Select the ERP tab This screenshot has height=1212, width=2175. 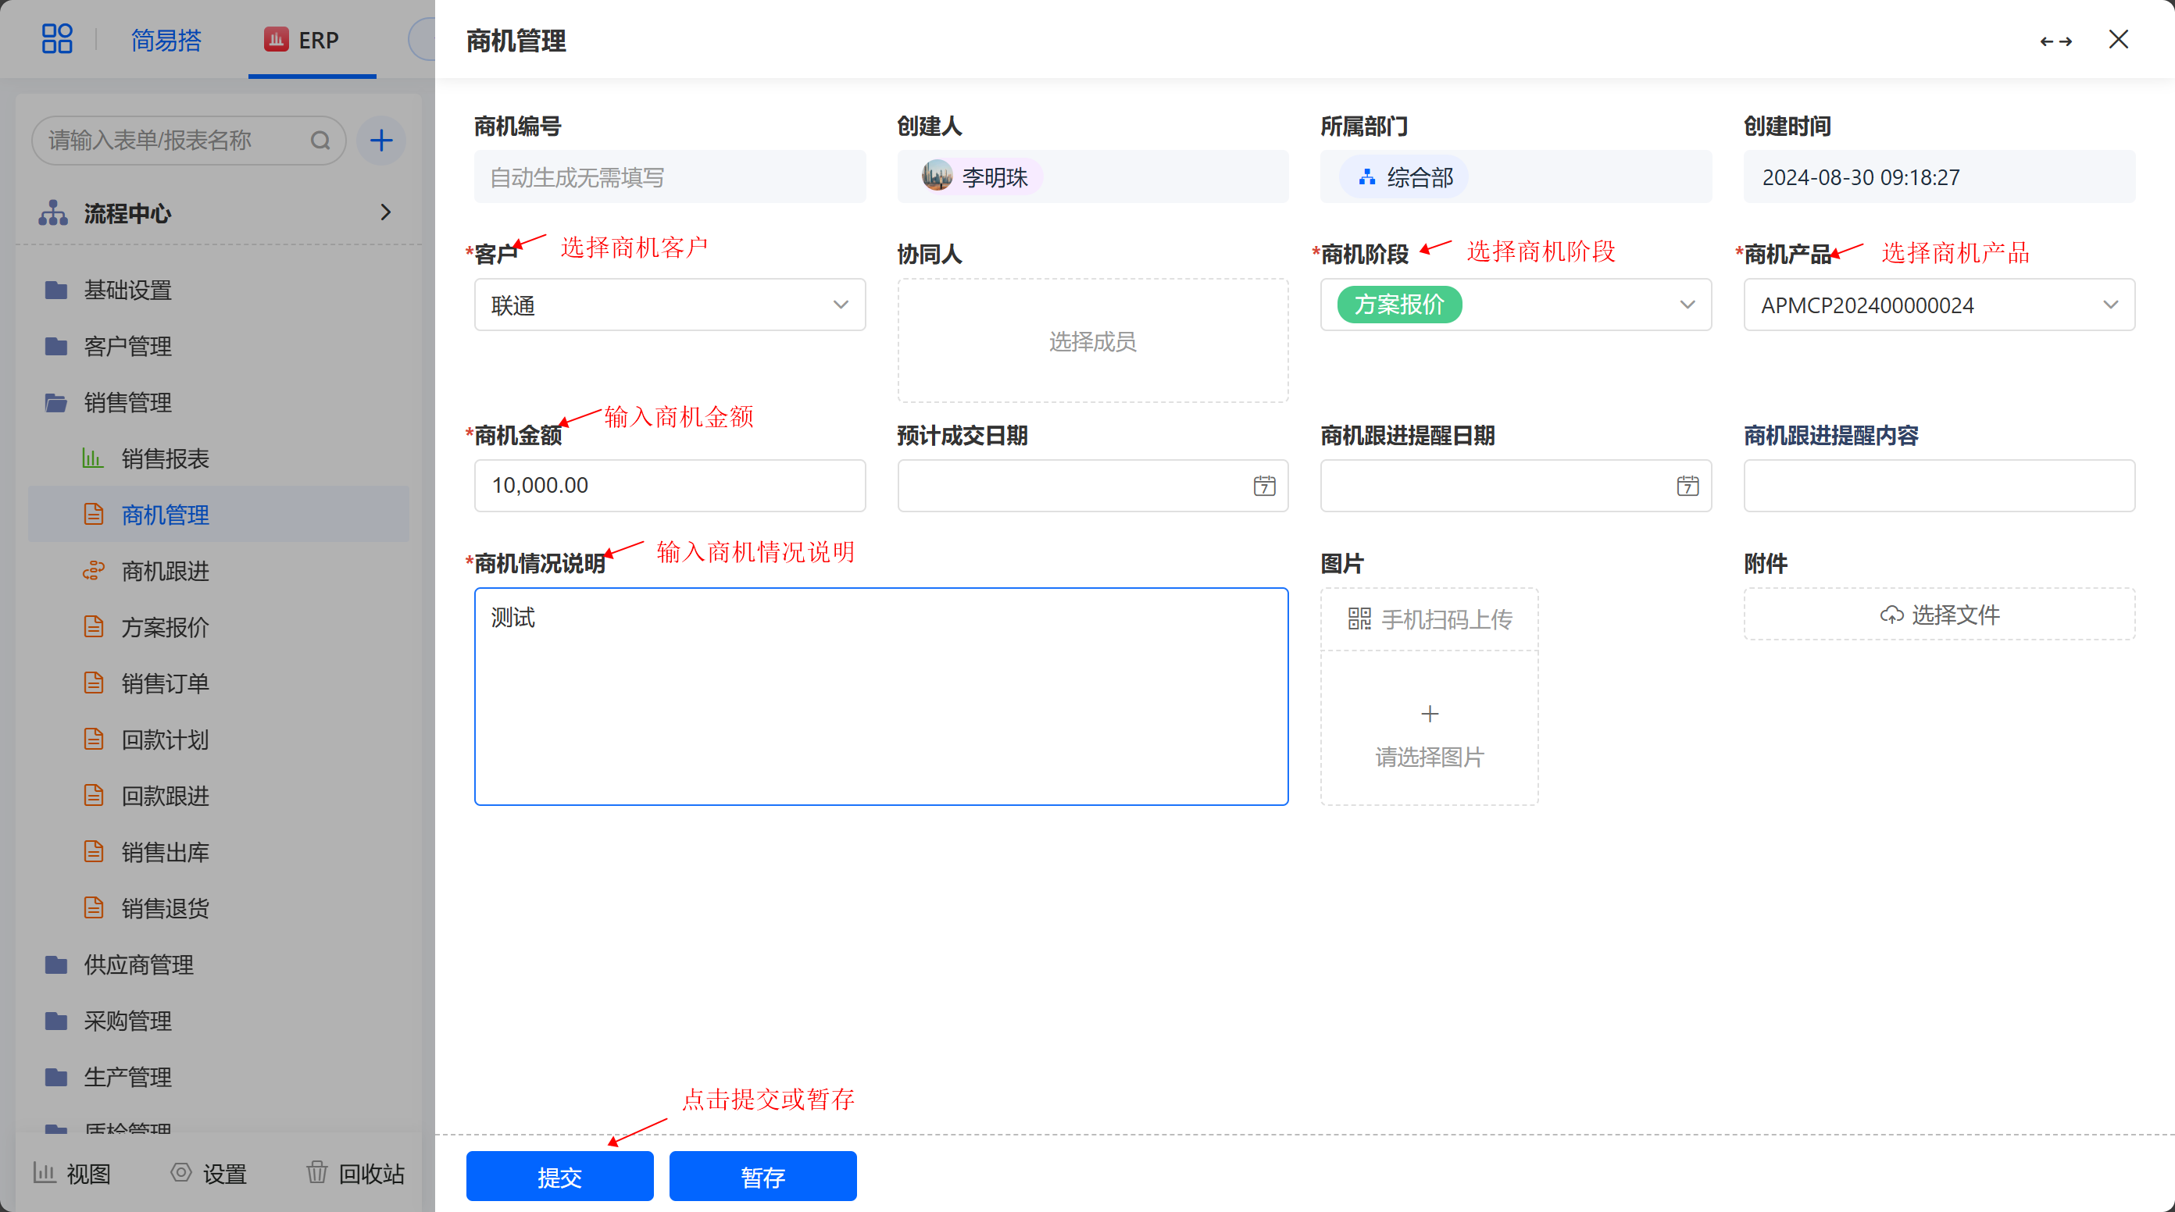pos(302,40)
